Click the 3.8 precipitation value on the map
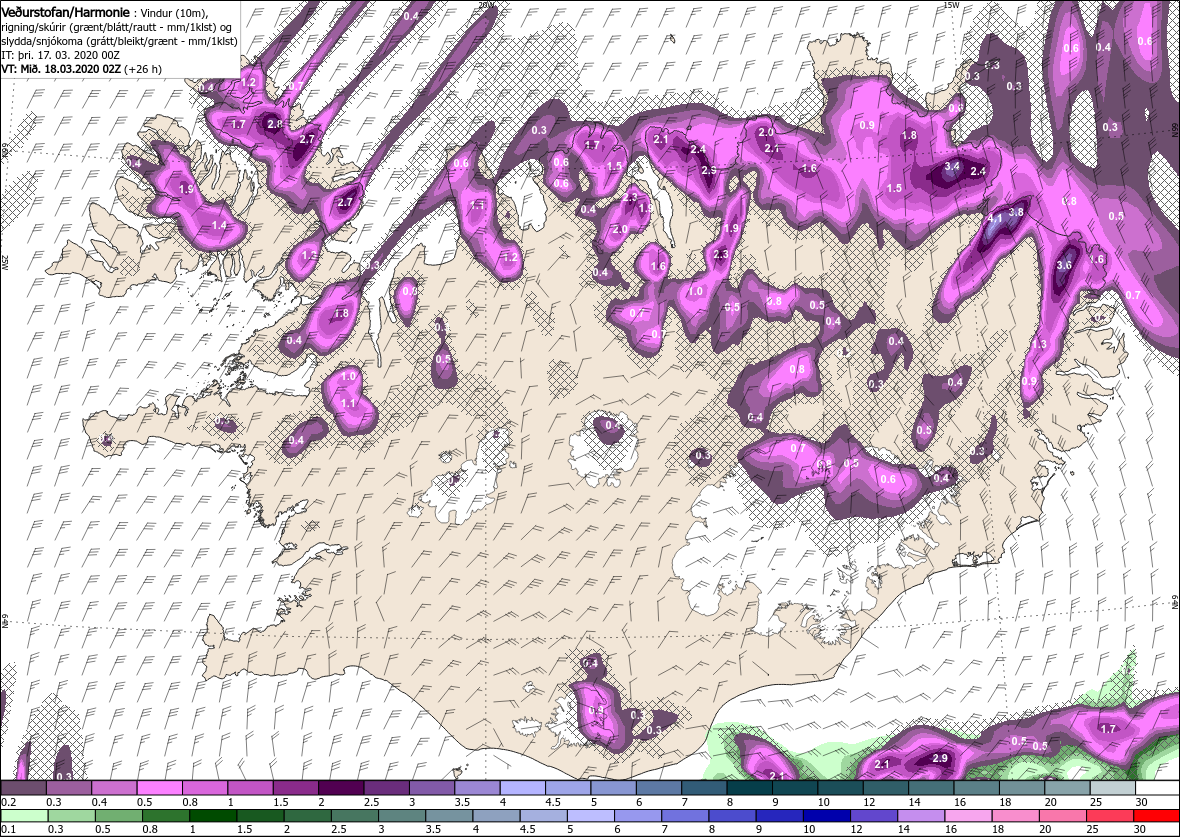The height and width of the screenshot is (837, 1180). point(1016,212)
